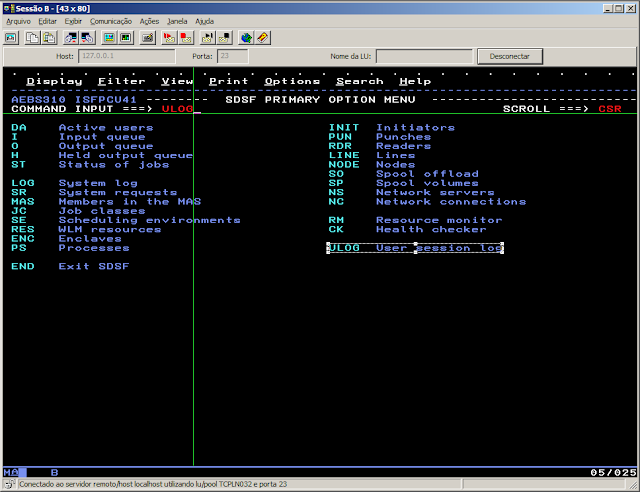Open the SDSF Search action bar menu
The height and width of the screenshot is (492, 640).
(x=360, y=81)
